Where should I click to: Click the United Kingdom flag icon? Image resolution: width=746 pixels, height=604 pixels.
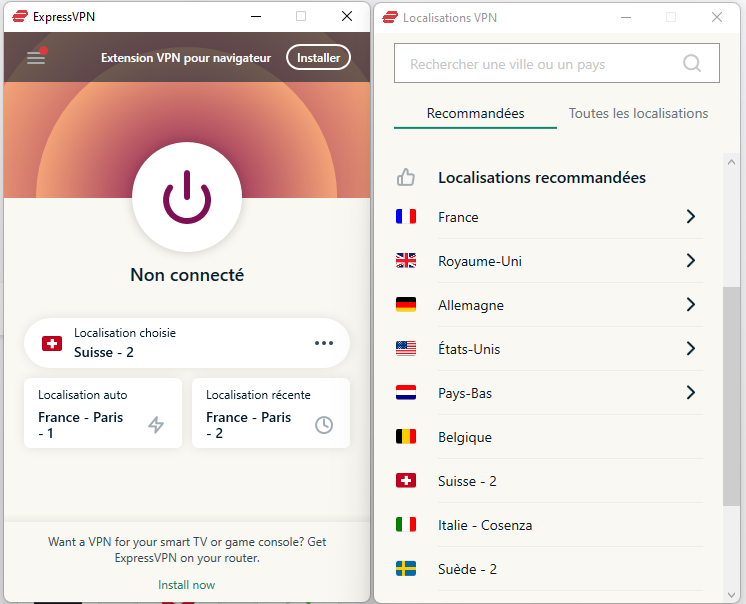click(406, 261)
